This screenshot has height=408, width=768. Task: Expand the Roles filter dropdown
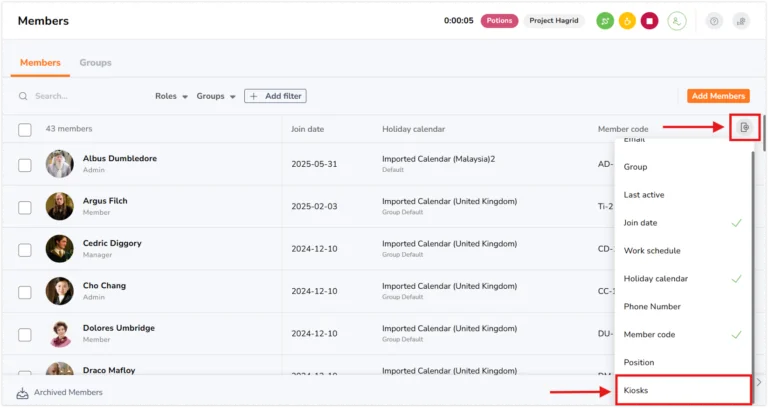click(171, 96)
